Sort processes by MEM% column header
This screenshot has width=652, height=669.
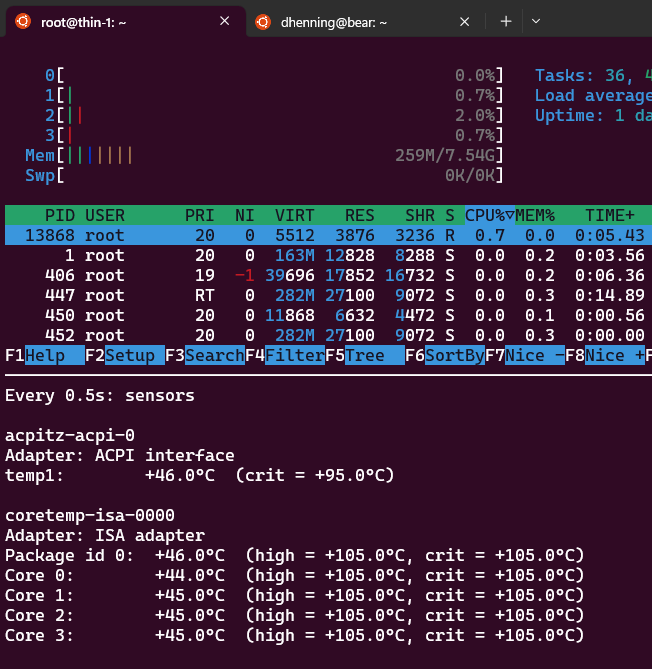point(535,215)
